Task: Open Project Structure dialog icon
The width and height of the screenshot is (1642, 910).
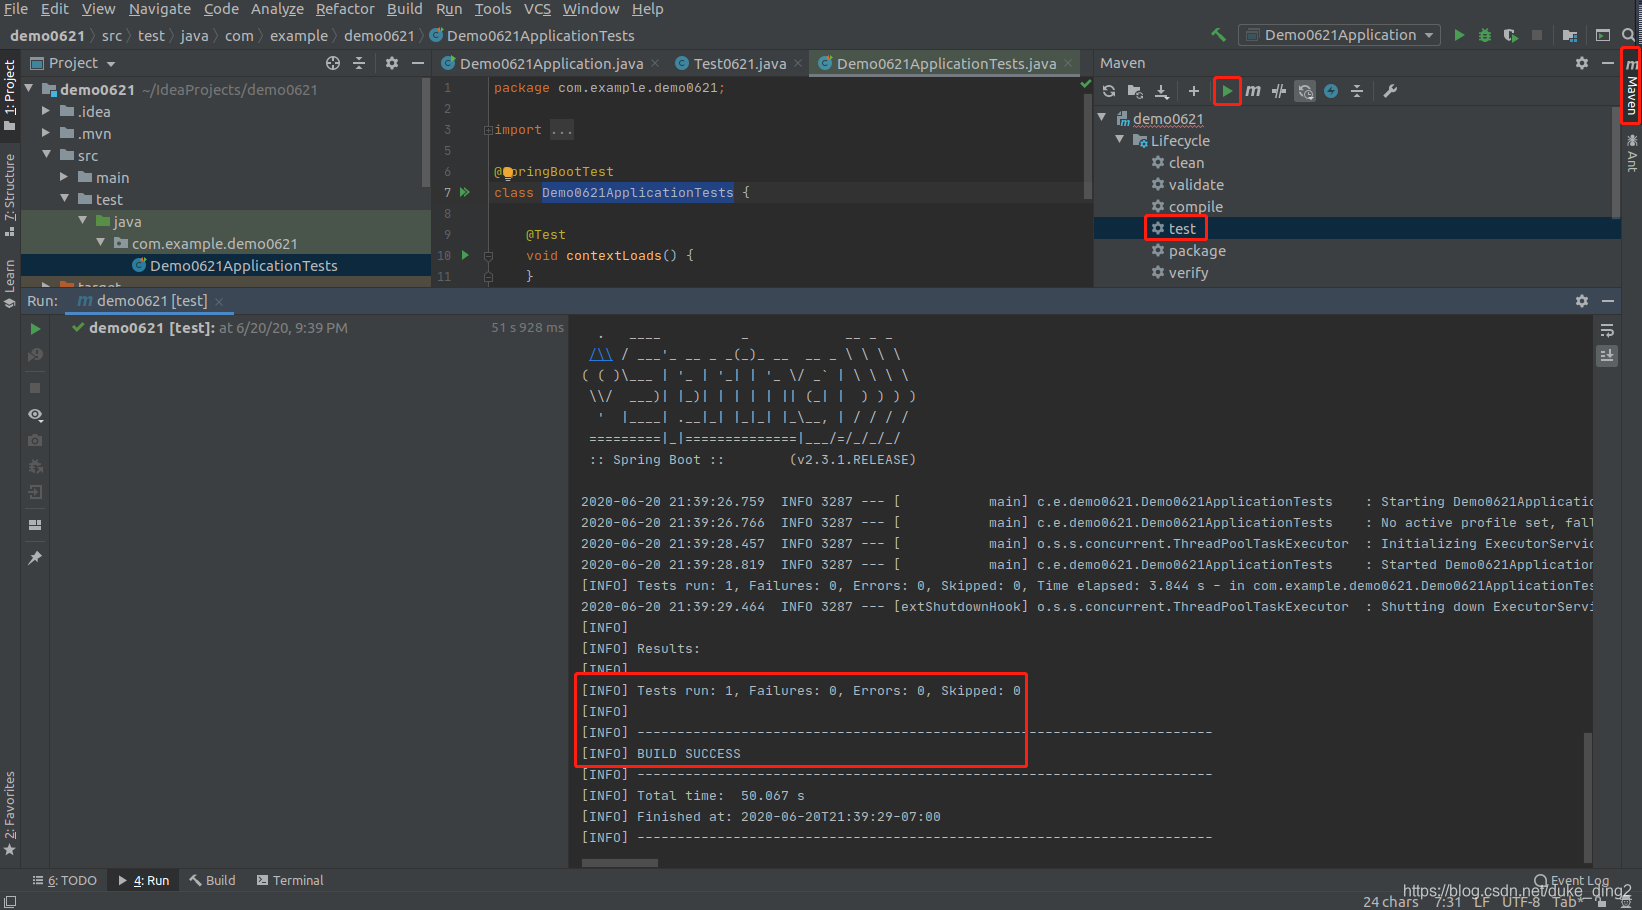Action: [1570, 35]
